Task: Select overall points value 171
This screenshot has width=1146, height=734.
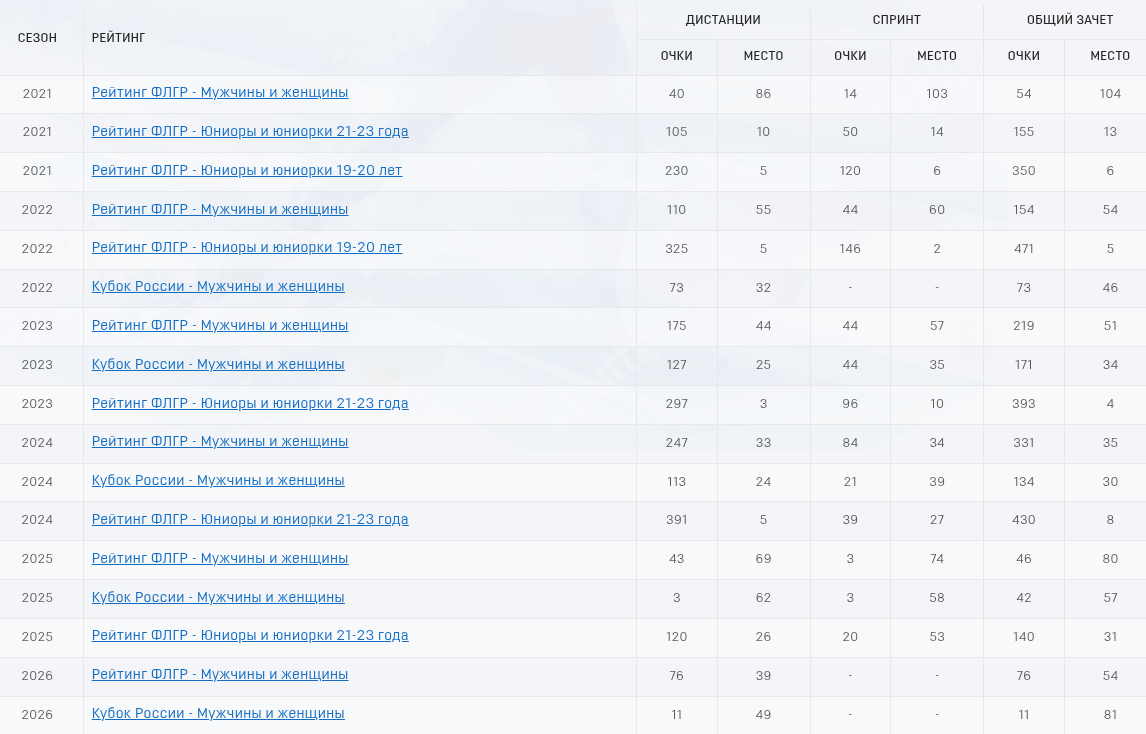Action: [x=1023, y=365]
